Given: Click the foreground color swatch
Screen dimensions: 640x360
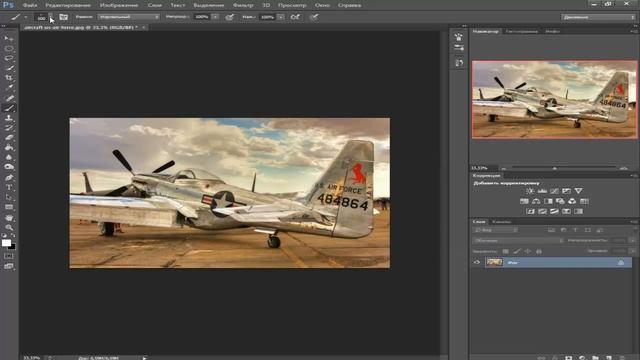Looking at the screenshot, I should click(7, 243).
